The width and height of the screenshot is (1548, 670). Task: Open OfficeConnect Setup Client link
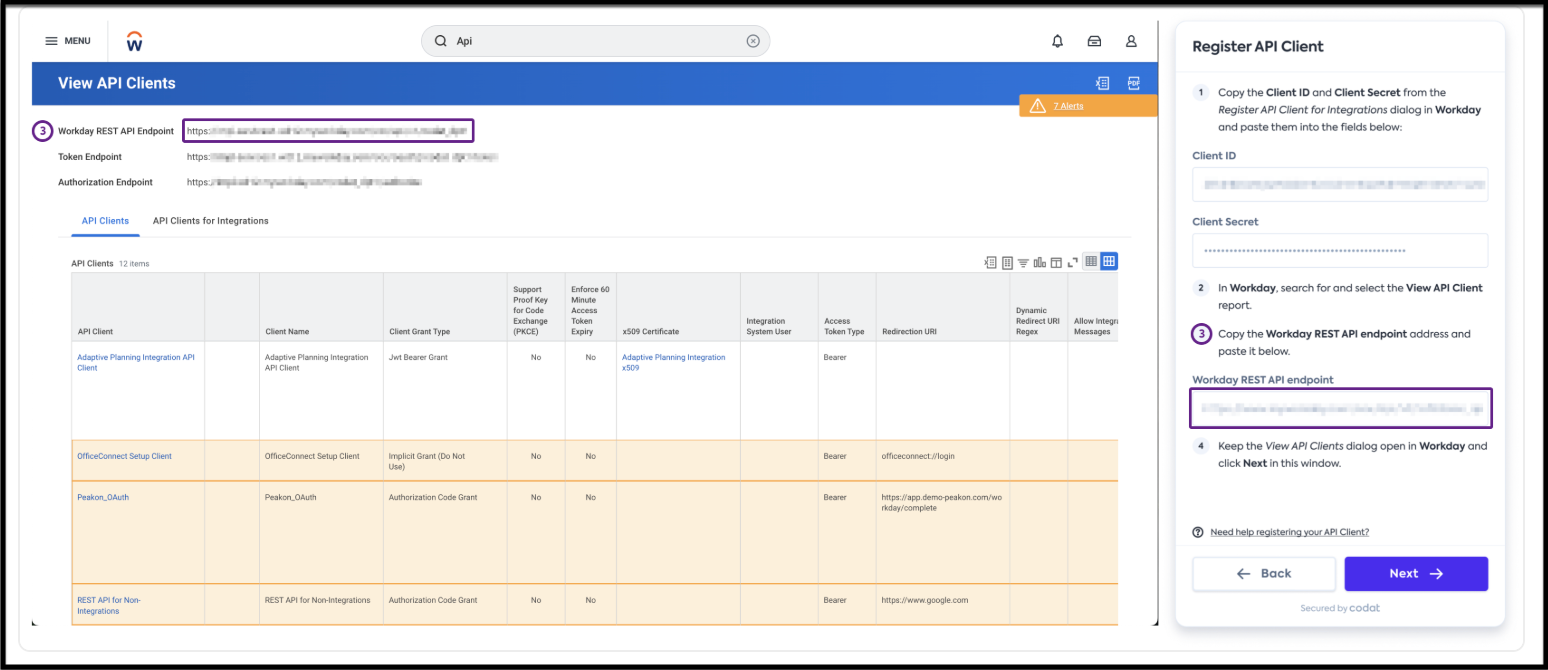124,456
